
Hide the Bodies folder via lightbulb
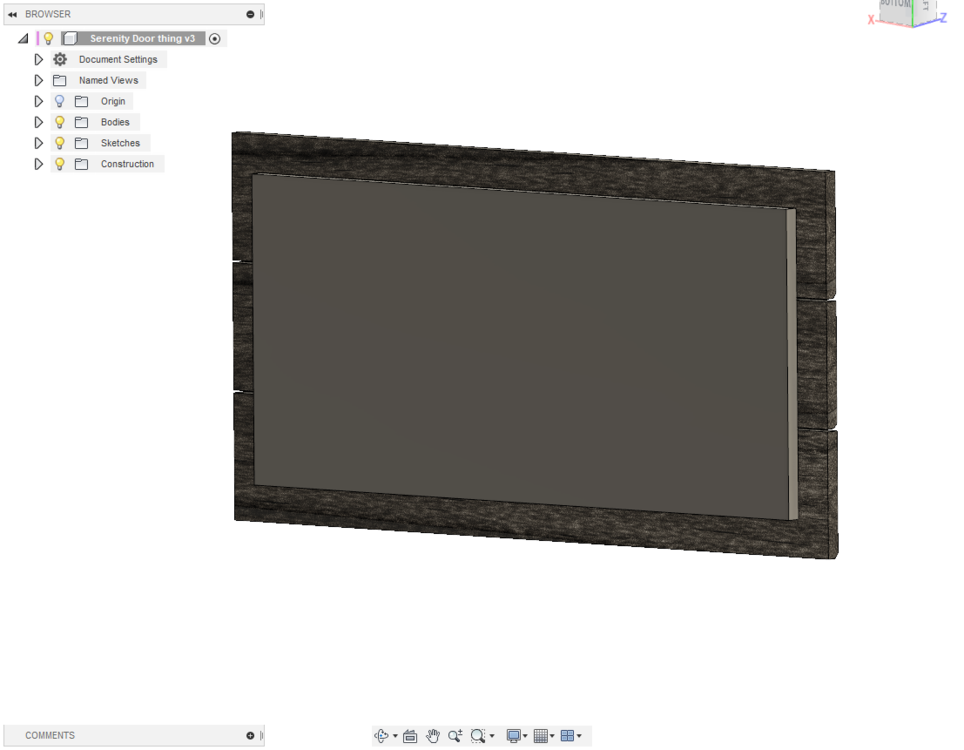pos(60,122)
